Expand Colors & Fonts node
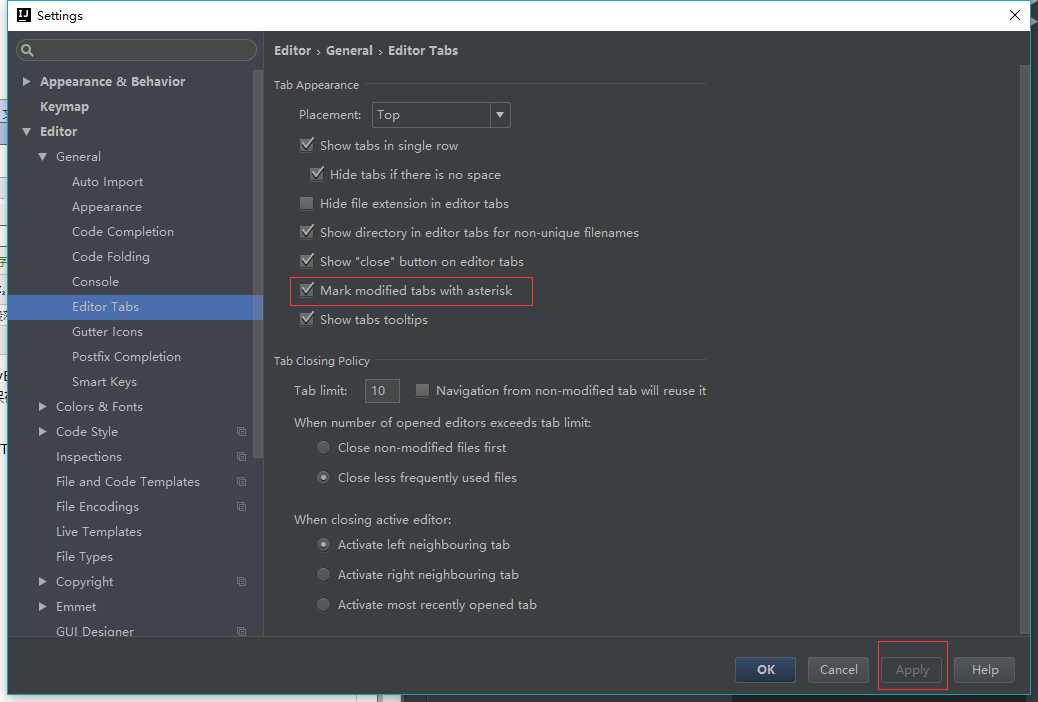The height and width of the screenshot is (702, 1038). [x=42, y=407]
